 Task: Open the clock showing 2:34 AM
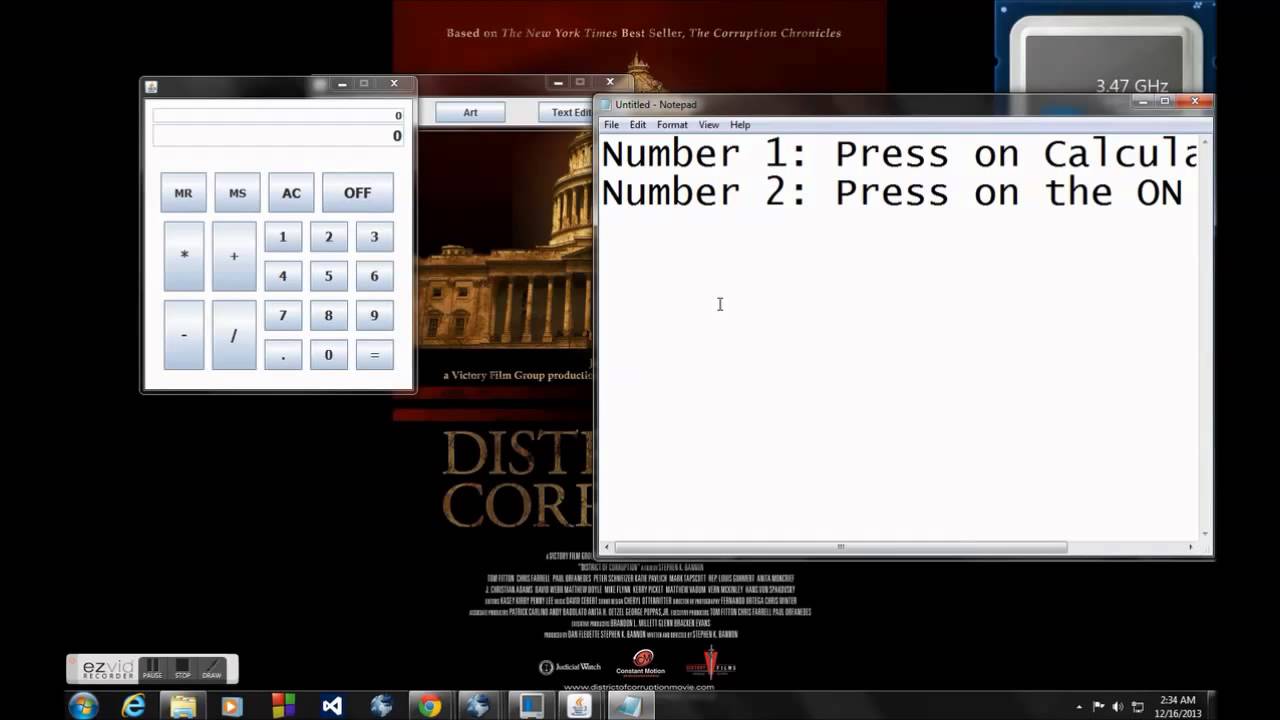point(1178,706)
